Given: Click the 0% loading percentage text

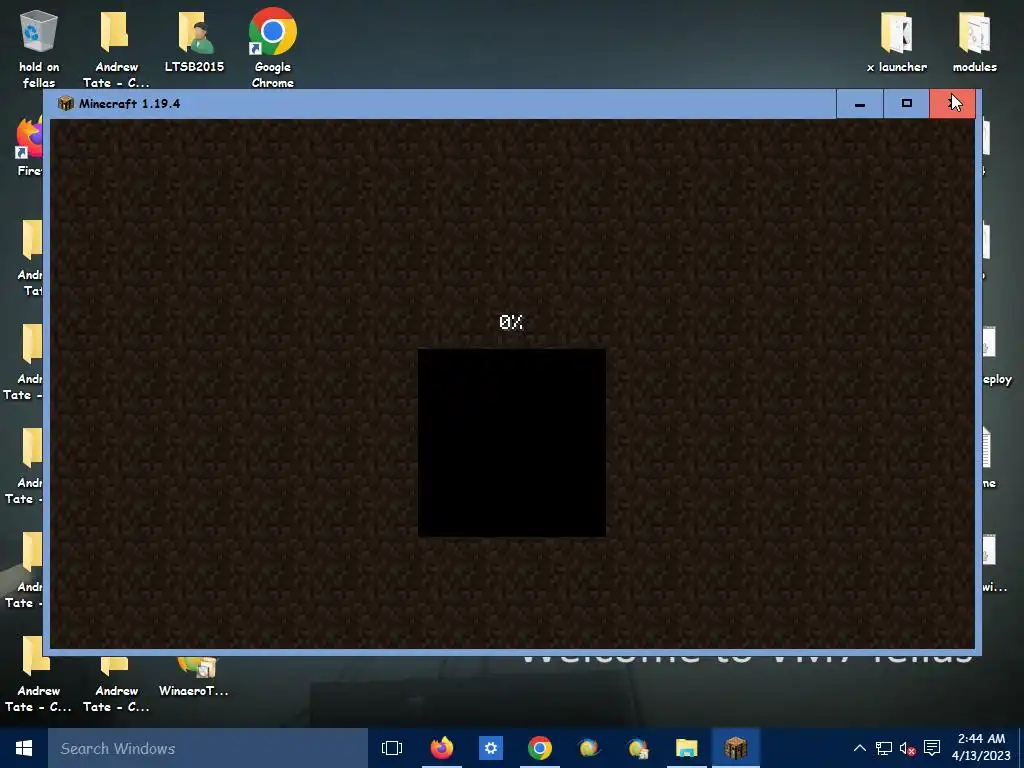Looking at the screenshot, I should (x=511, y=322).
